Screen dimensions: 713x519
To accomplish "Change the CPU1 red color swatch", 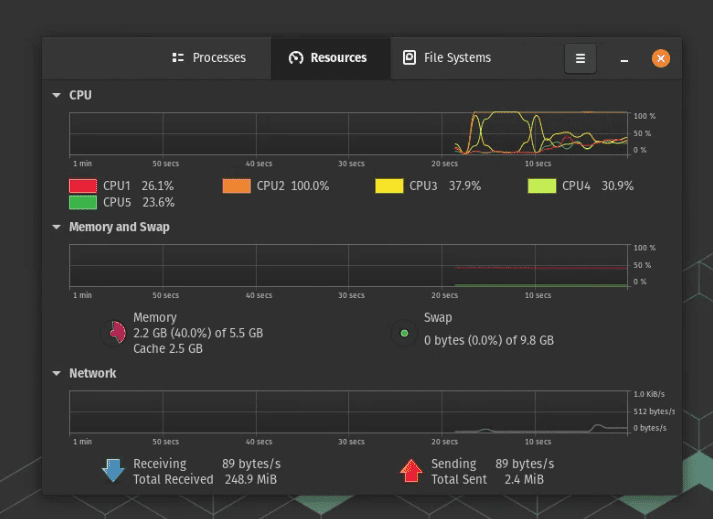I will click(x=83, y=186).
